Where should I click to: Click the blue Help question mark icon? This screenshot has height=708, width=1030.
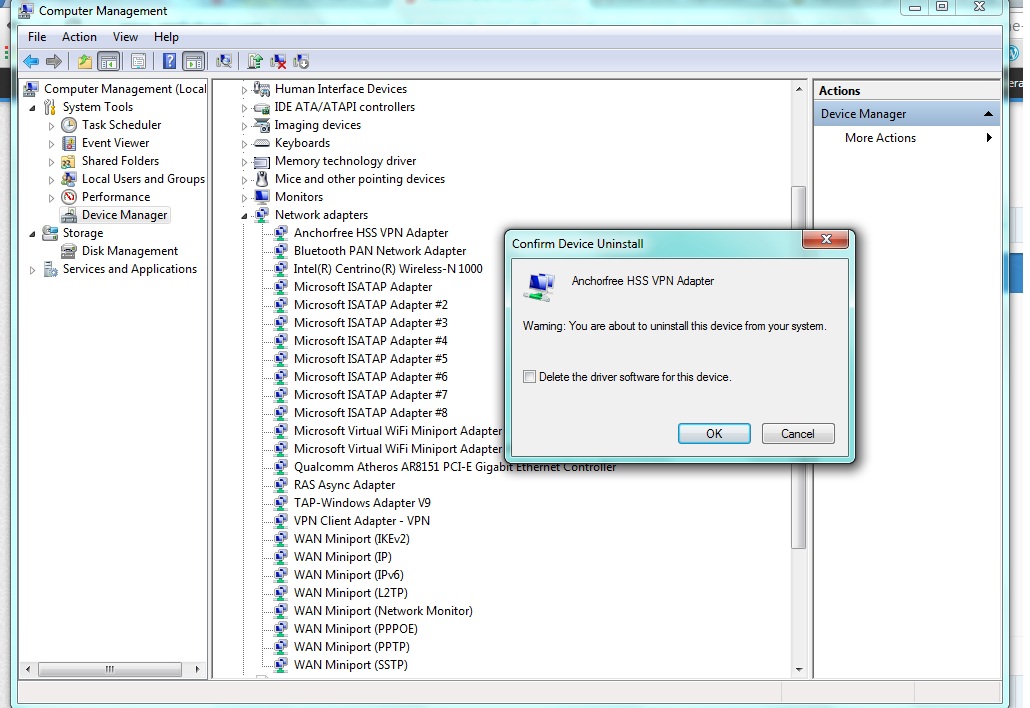(169, 62)
